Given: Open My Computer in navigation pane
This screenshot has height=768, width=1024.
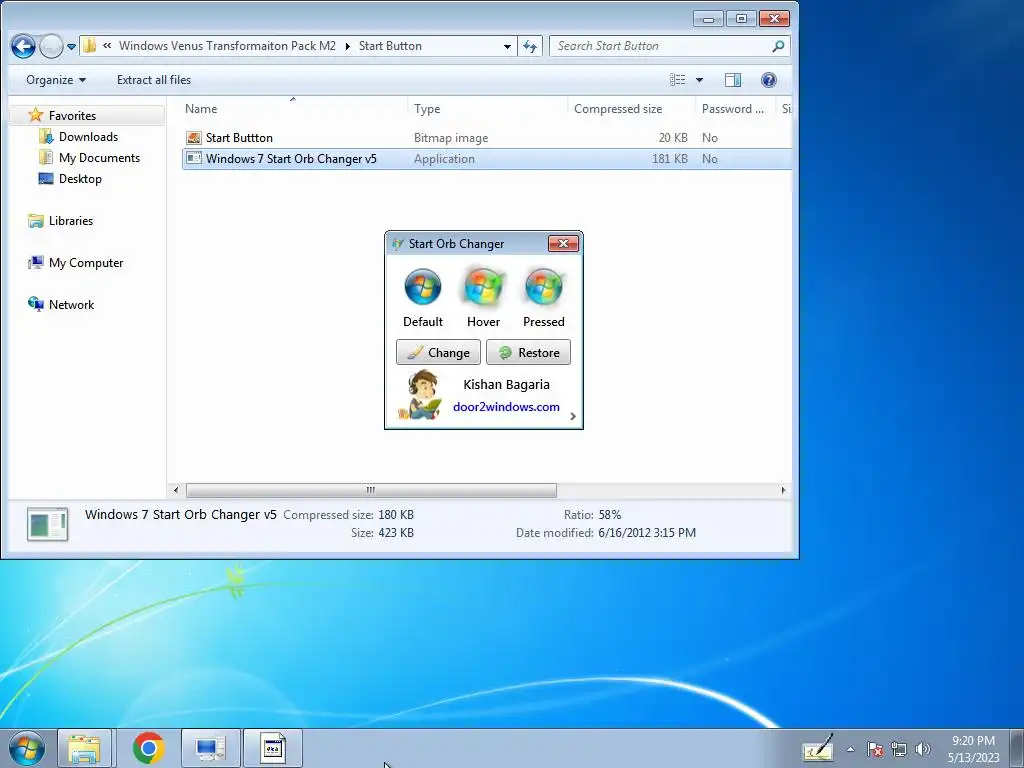Looking at the screenshot, I should (x=86, y=263).
